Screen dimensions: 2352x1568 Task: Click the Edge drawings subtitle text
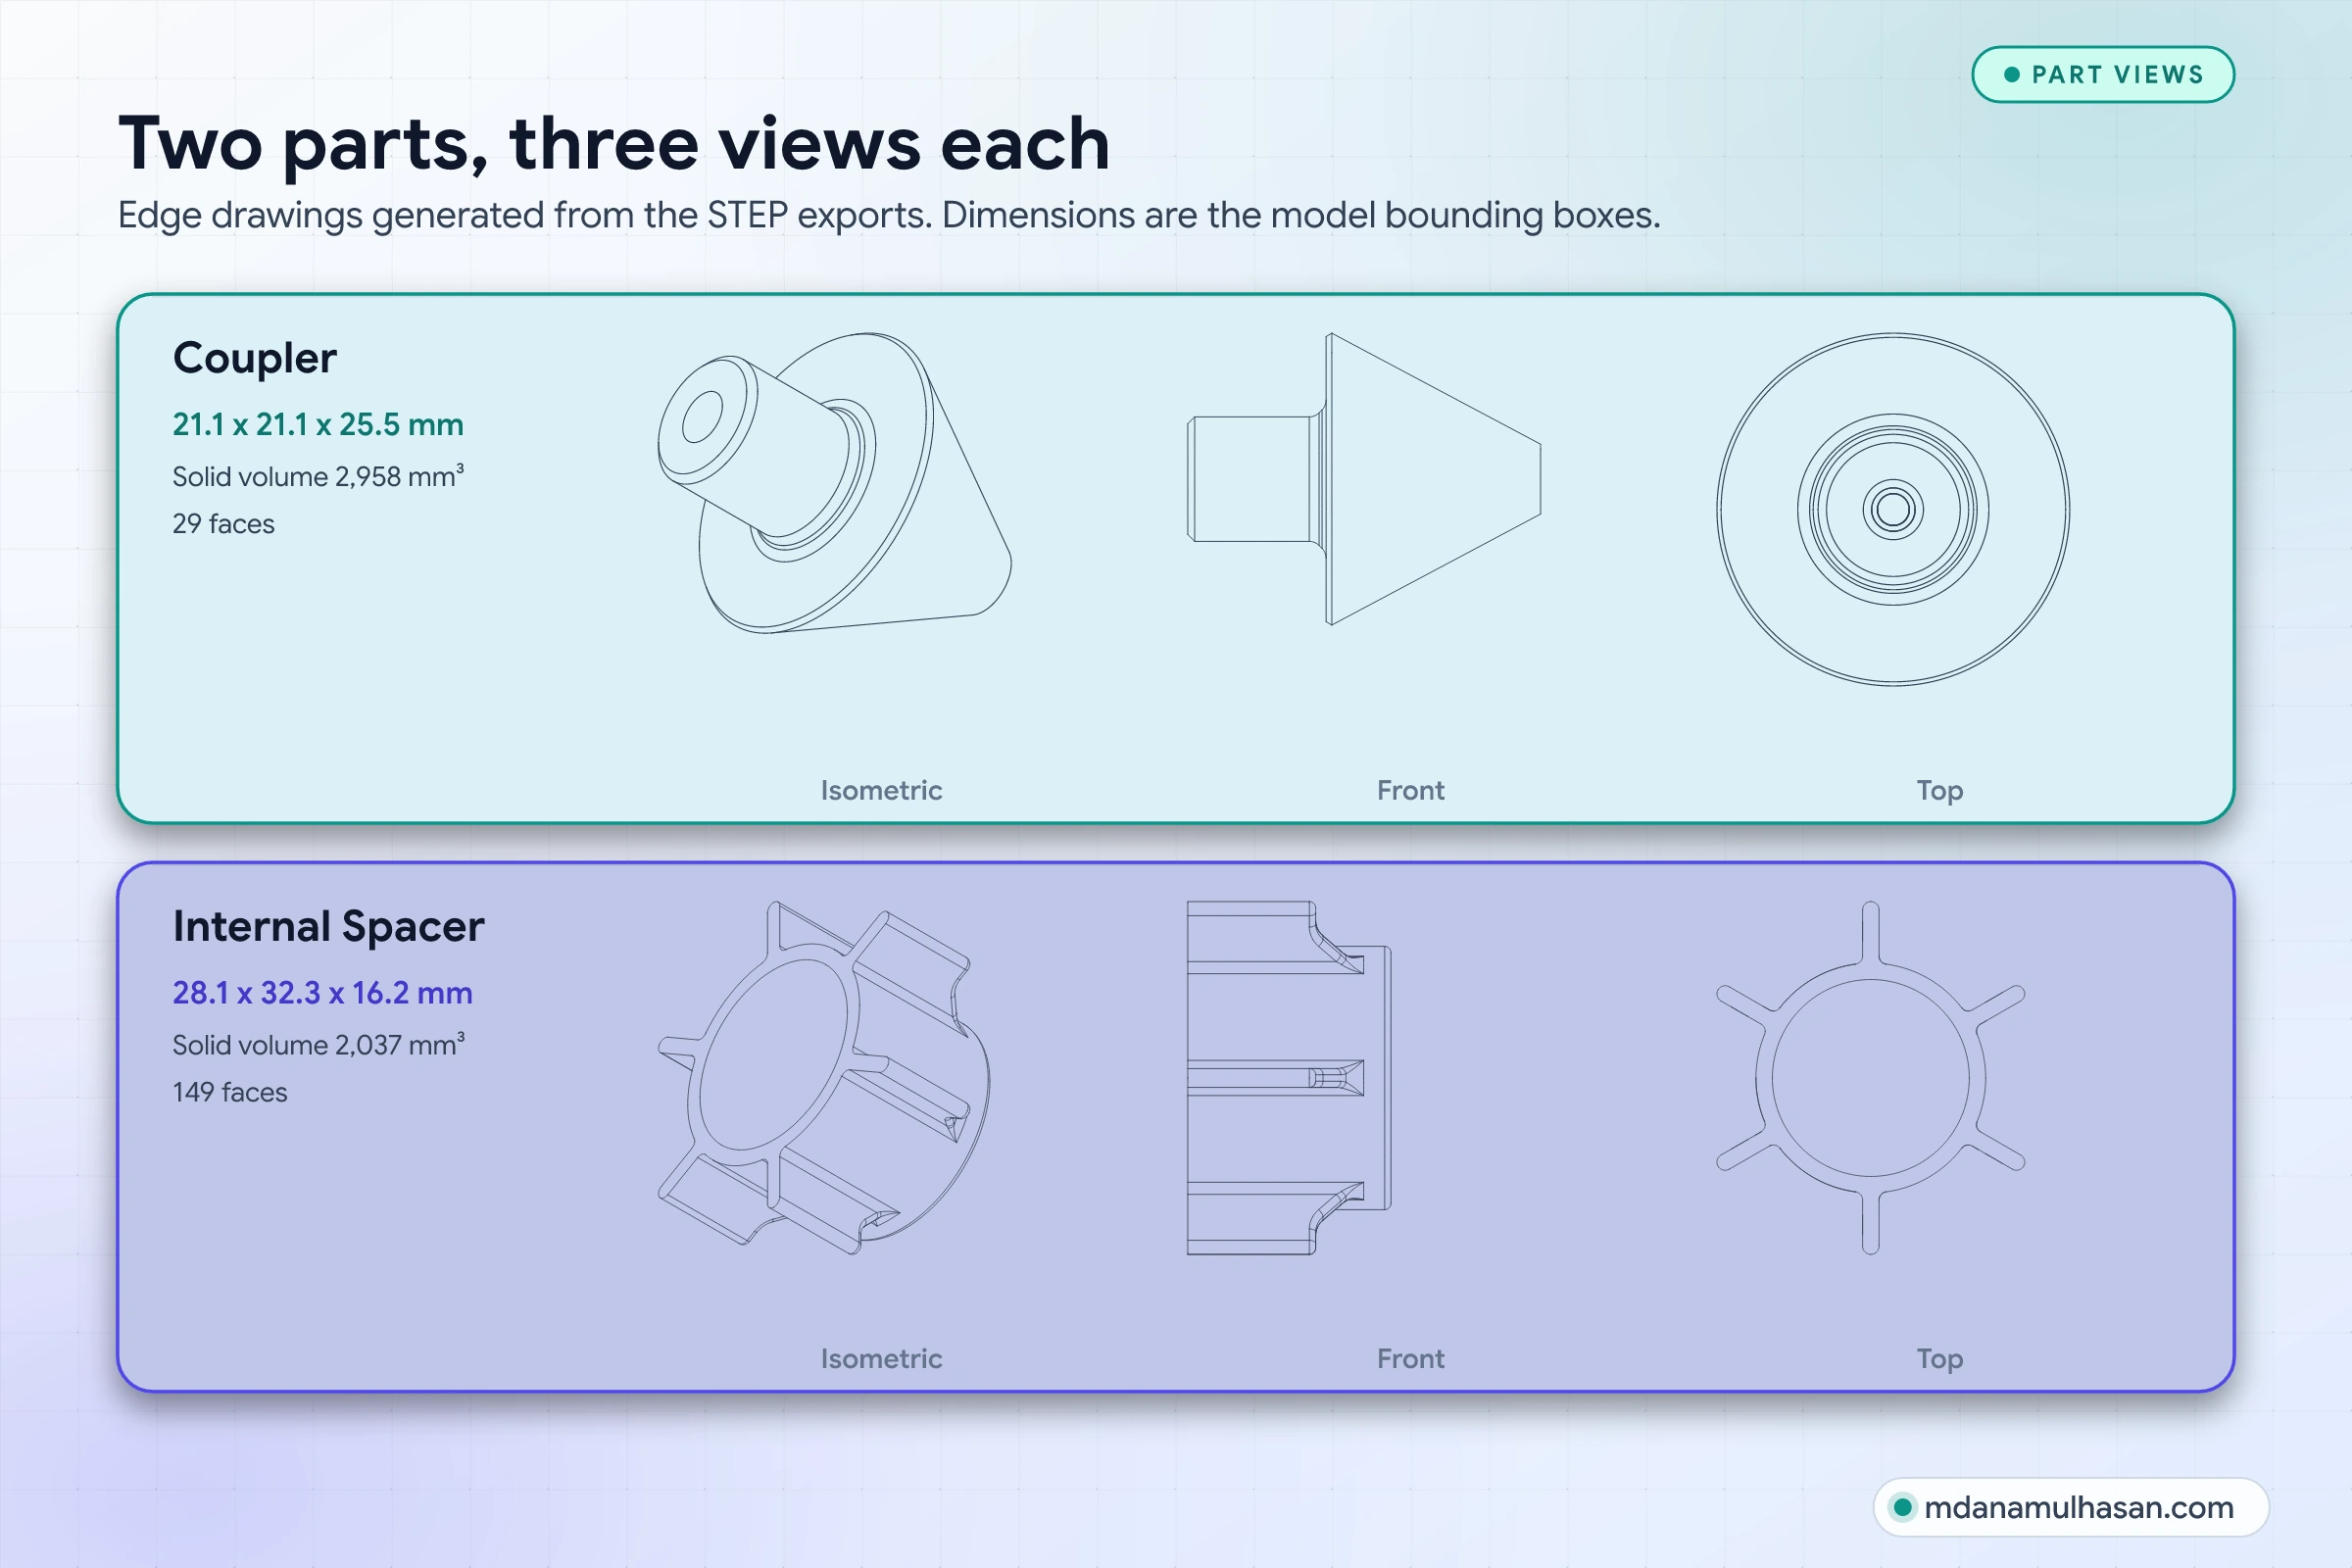pos(889,216)
